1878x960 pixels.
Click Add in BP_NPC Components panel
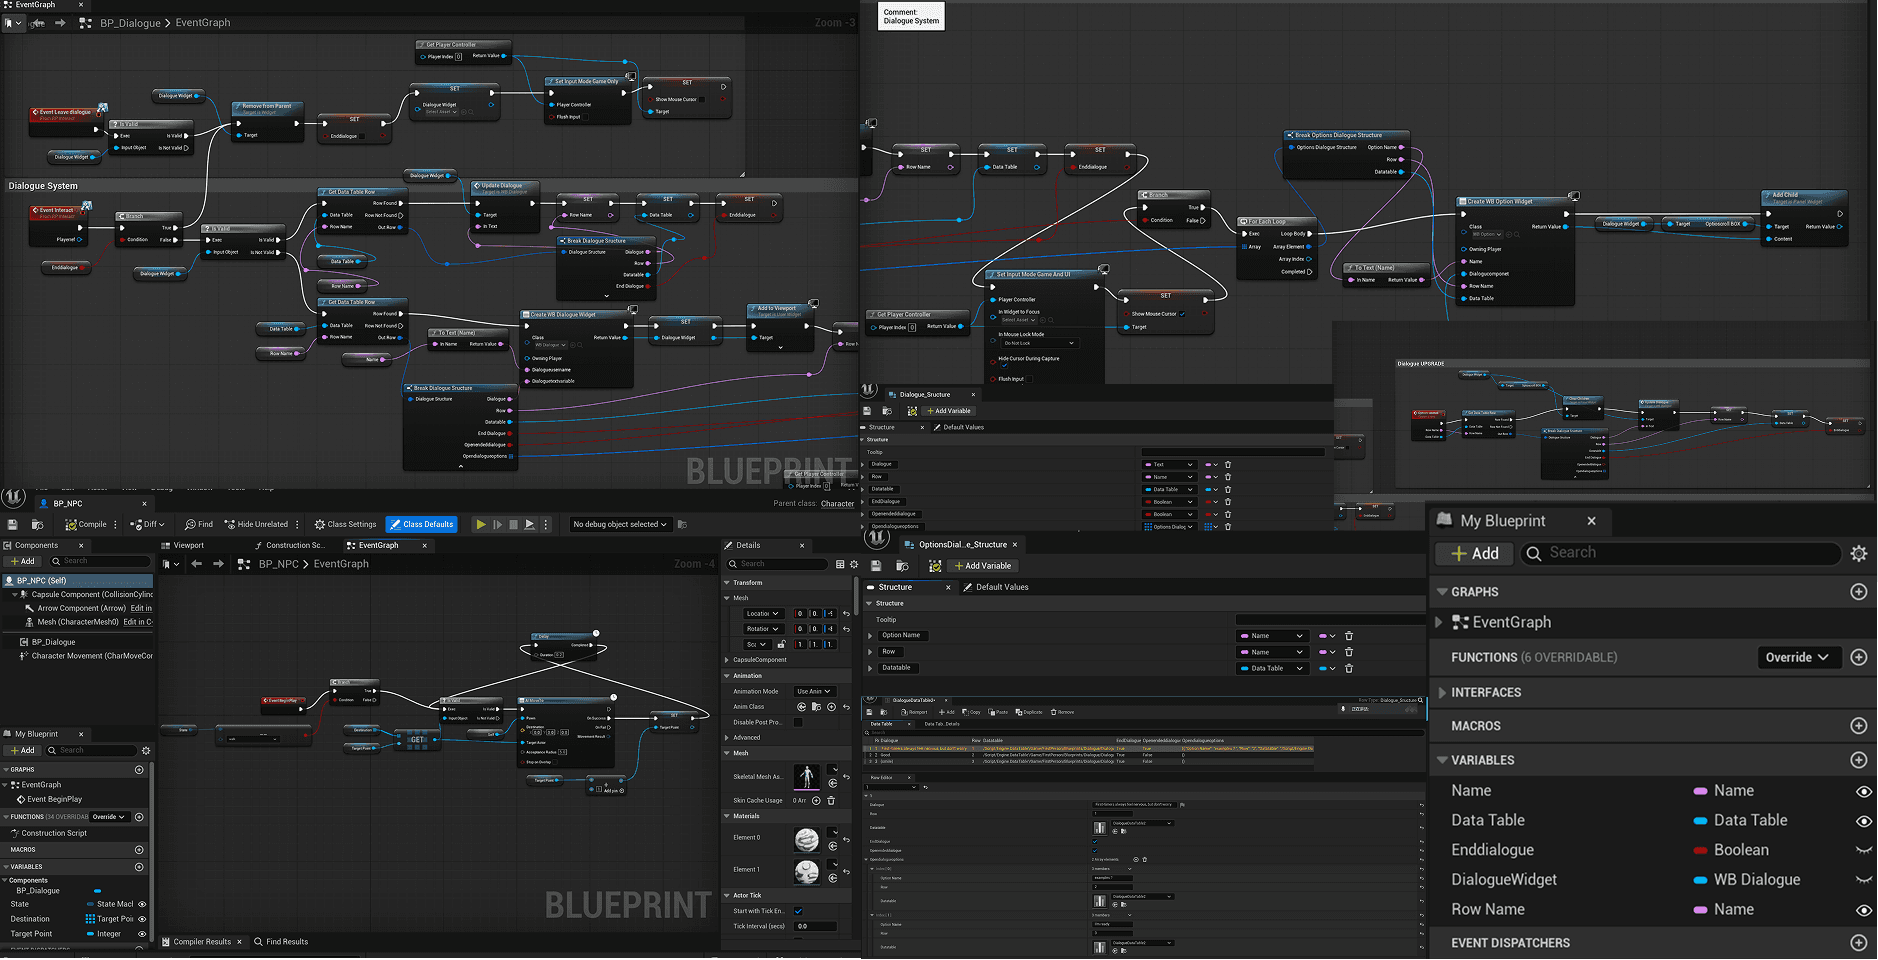point(22,561)
